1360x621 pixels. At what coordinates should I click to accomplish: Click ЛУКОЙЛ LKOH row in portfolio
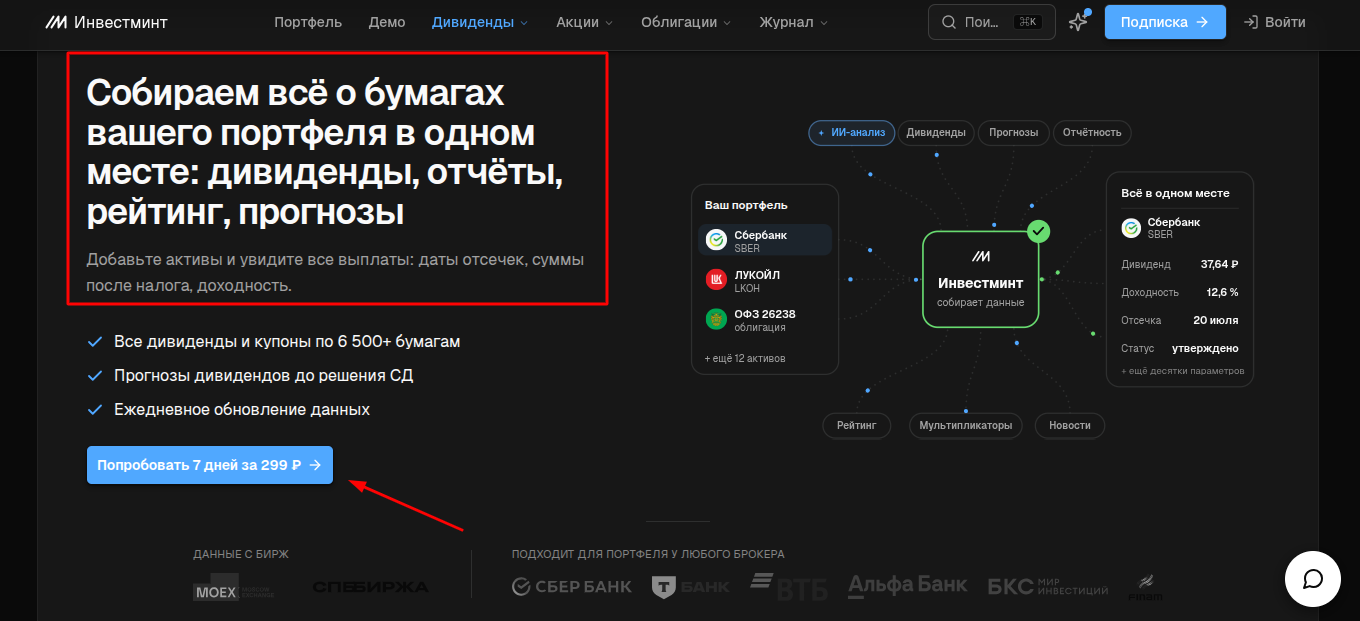[x=765, y=280]
